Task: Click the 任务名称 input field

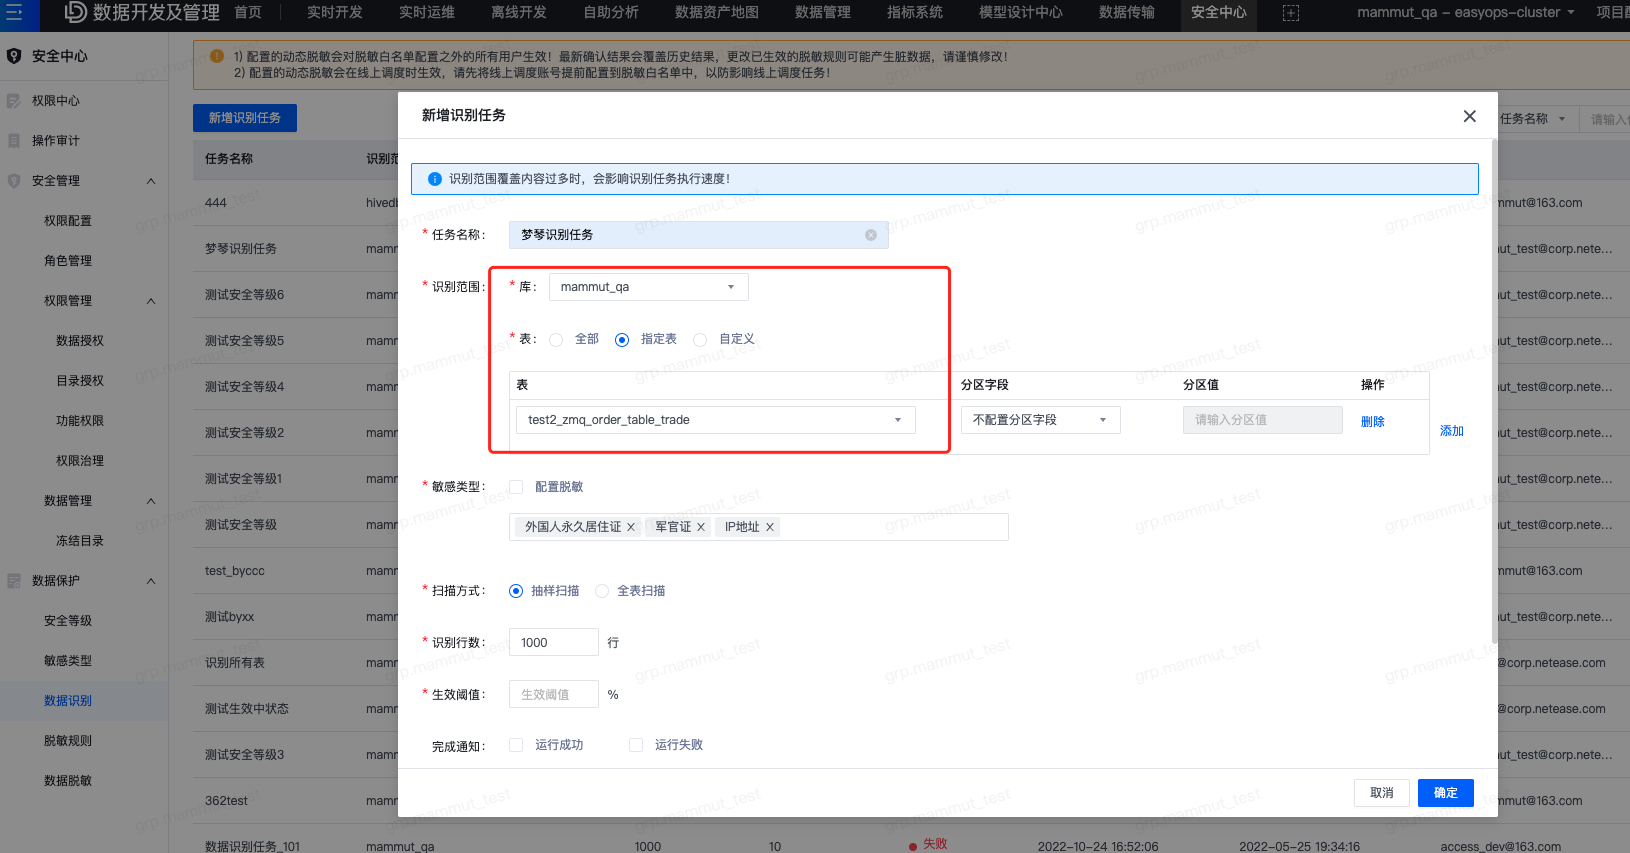Action: [x=699, y=235]
